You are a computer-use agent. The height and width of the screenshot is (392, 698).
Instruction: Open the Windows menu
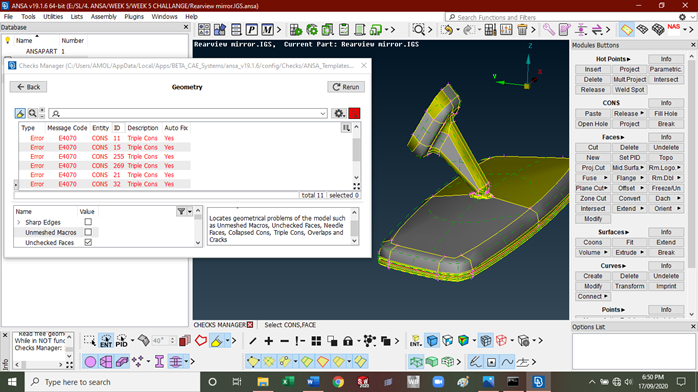click(164, 16)
